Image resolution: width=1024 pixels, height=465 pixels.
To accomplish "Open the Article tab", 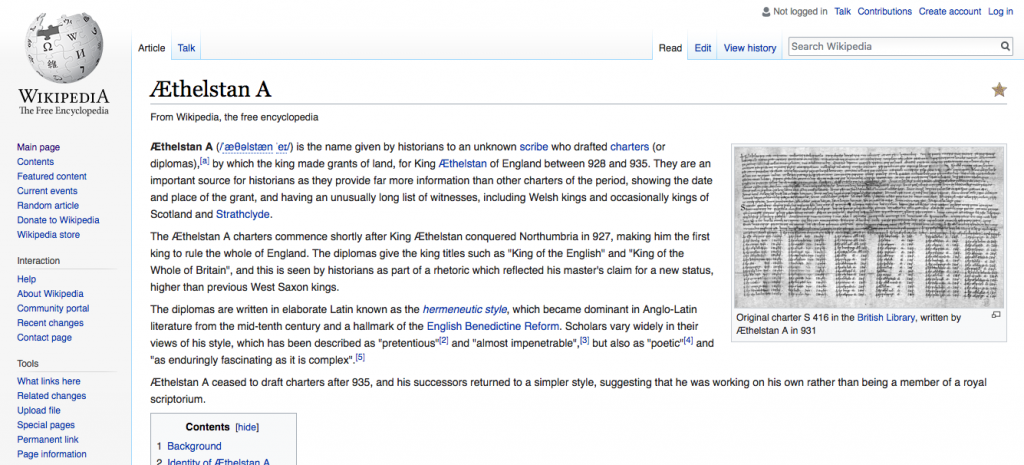I will [152, 48].
